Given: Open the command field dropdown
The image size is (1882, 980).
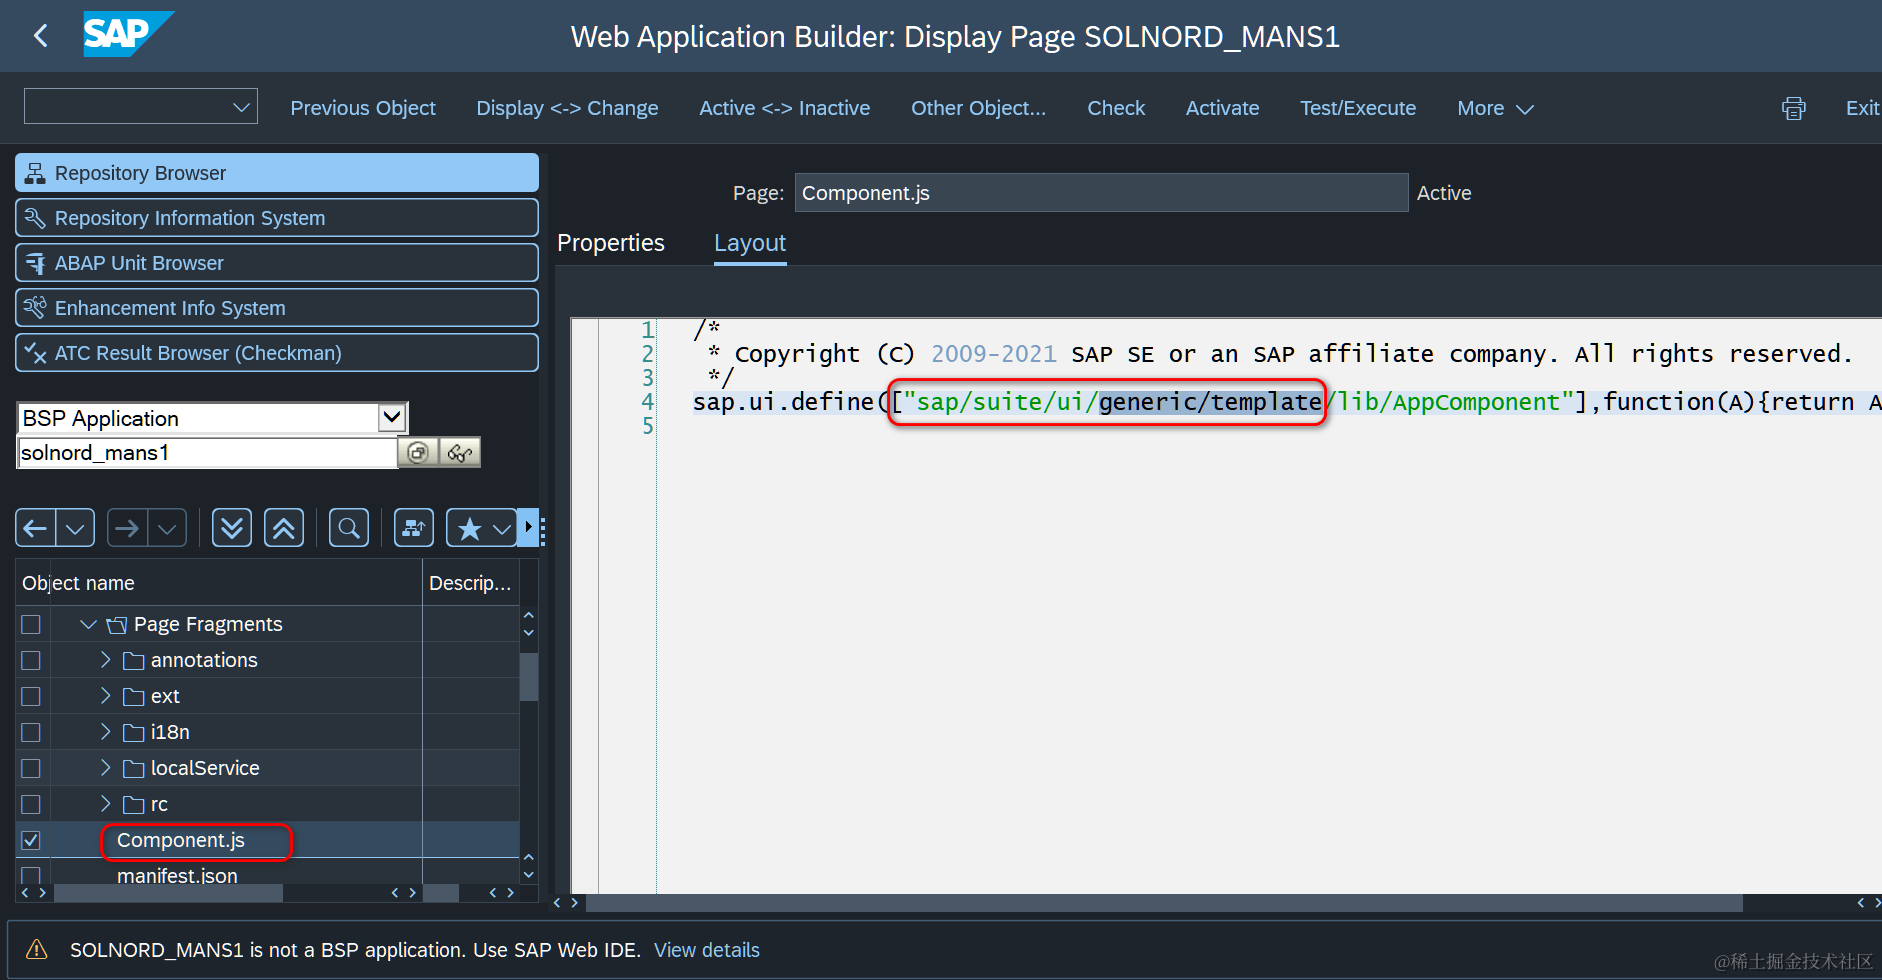Looking at the screenshot, I should [241, 107].
